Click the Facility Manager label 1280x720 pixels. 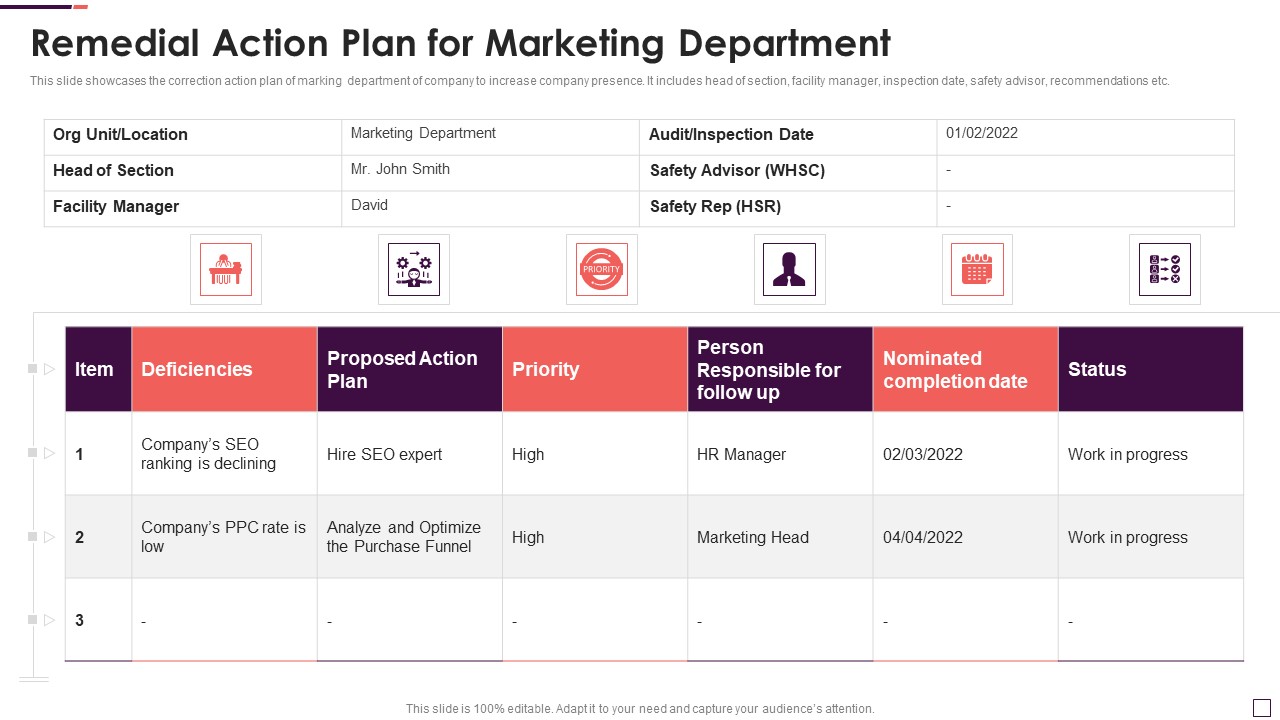click(116, 206)
